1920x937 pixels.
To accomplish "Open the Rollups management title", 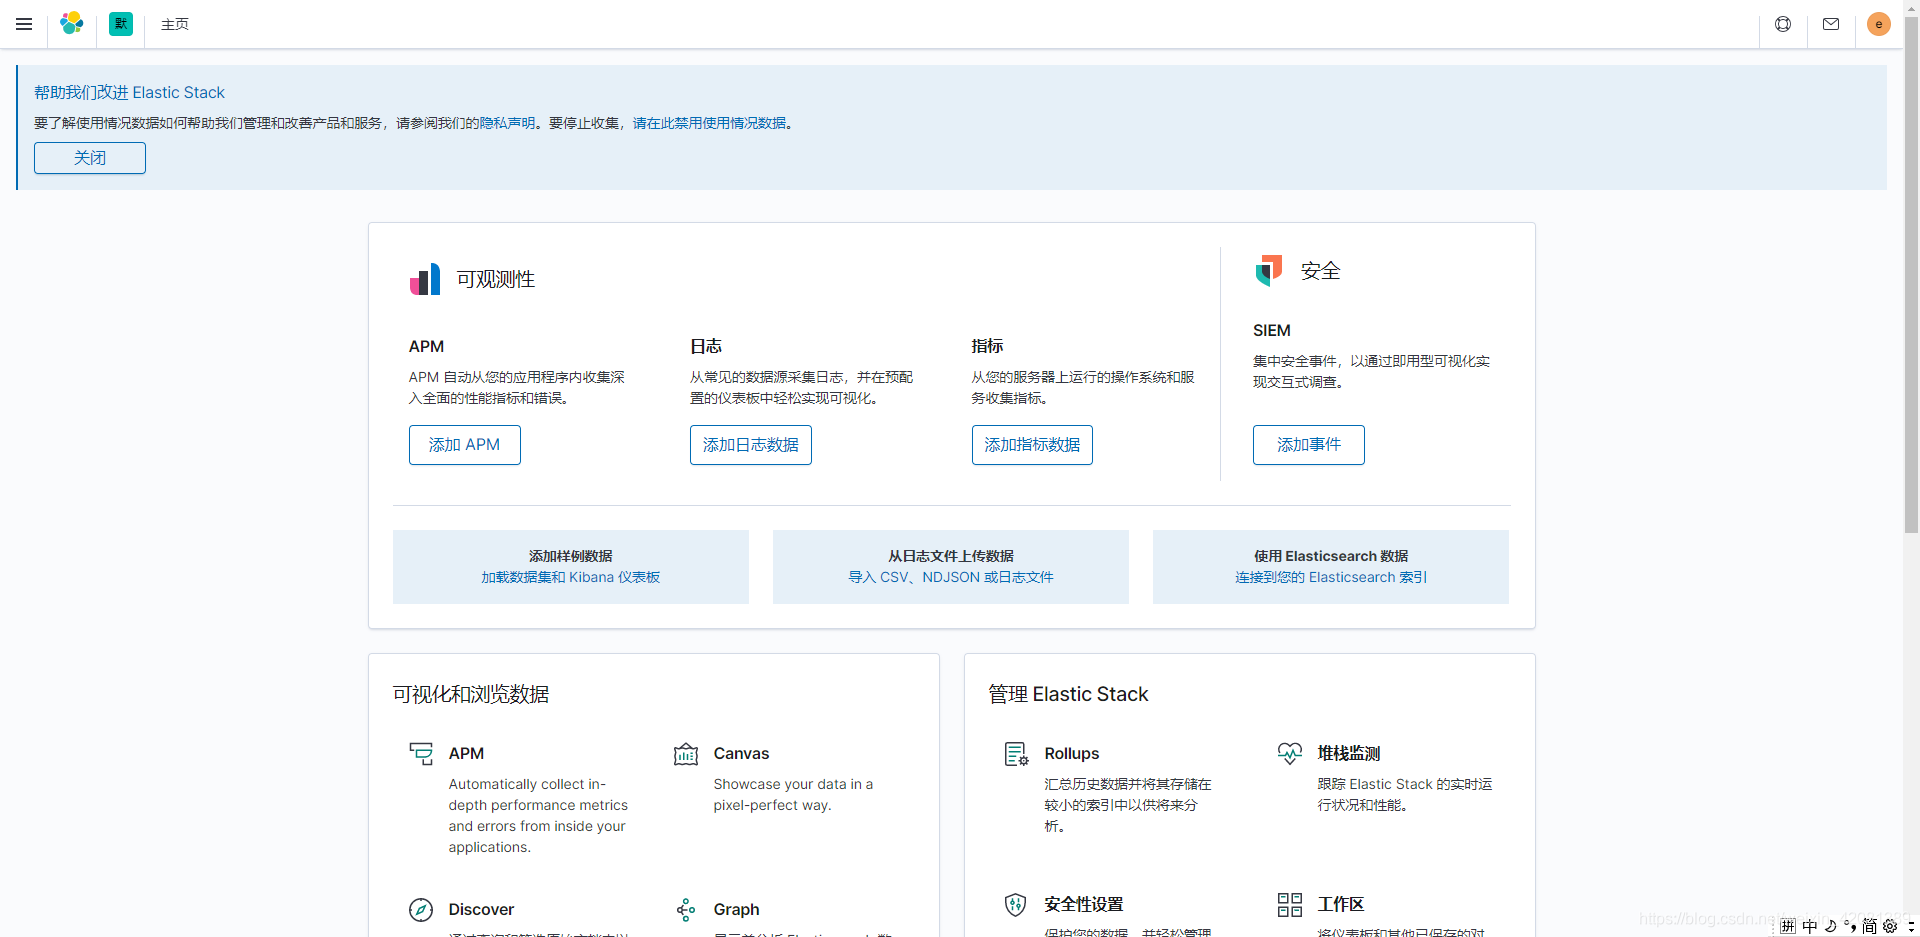I will (x=1072, y=754).
